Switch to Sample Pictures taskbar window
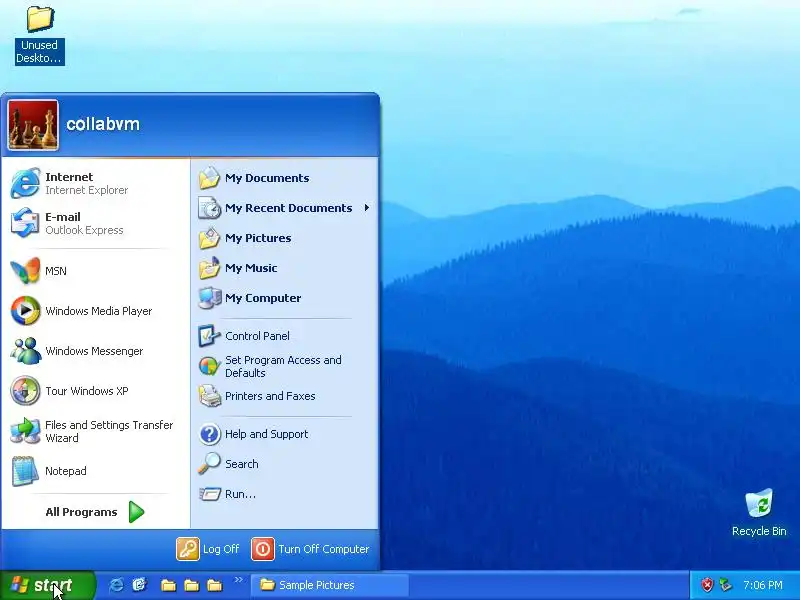800x600 pixels. [x=330, y=585]
